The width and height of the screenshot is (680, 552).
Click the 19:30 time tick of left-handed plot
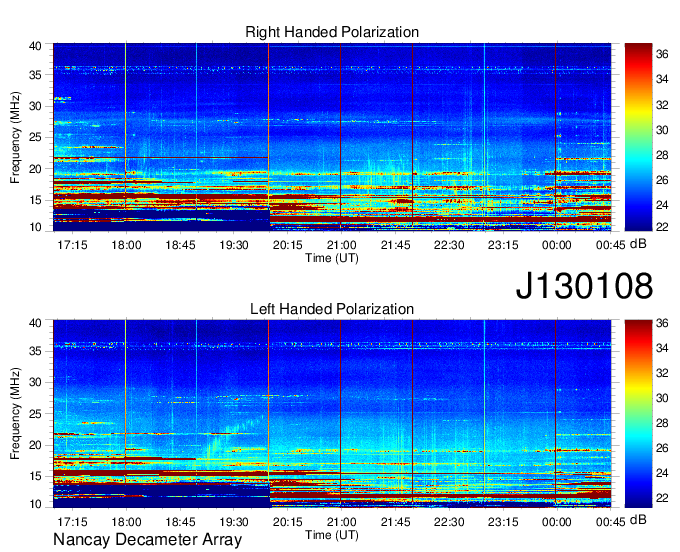pos(234,522)
